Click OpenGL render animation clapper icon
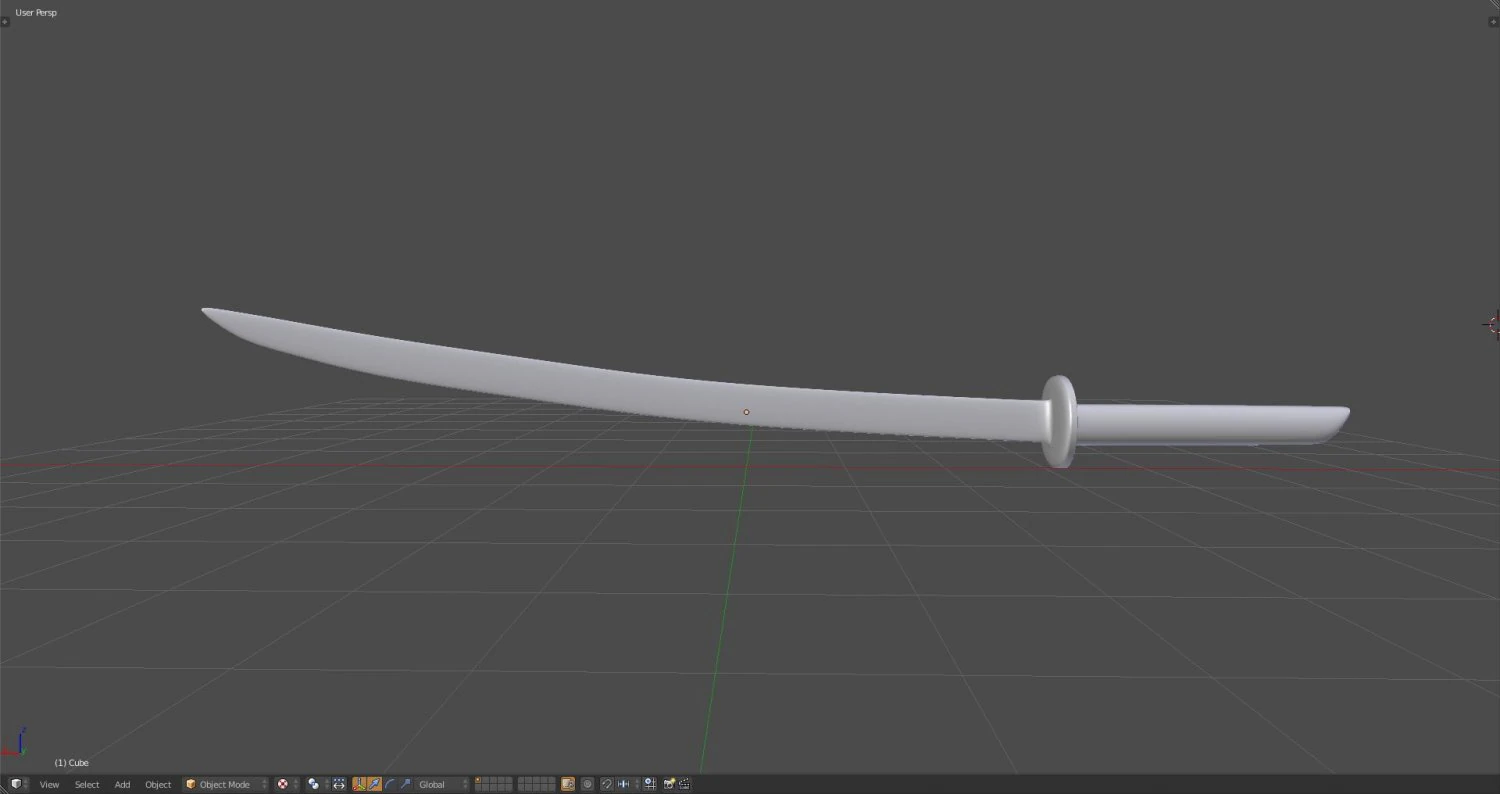Screen dimensions: 1500x794 pos(685,785)
